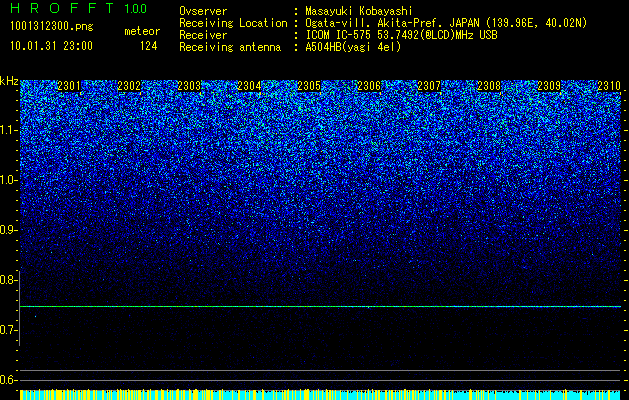
Task: Click the Ovserver label
Action: pyautogui.click(x=203, y=11)
